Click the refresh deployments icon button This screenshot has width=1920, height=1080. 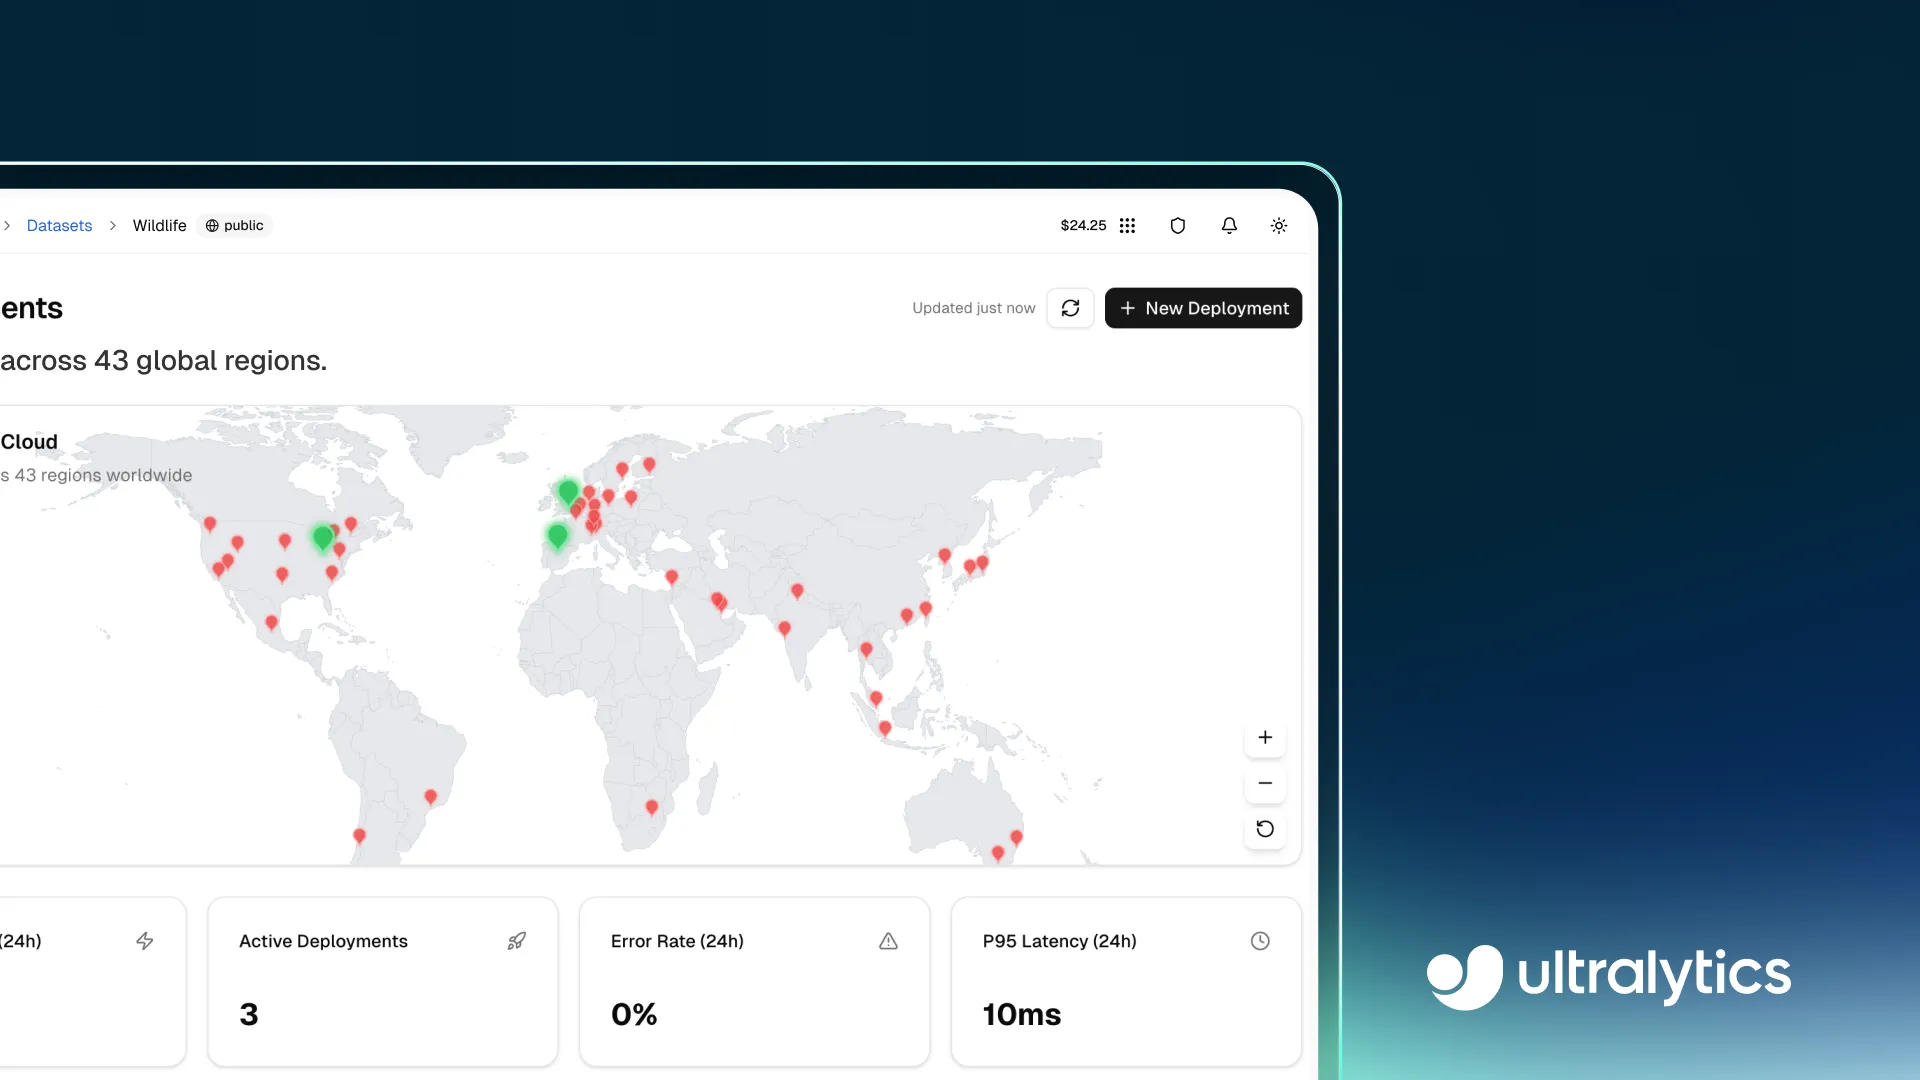1070,308
